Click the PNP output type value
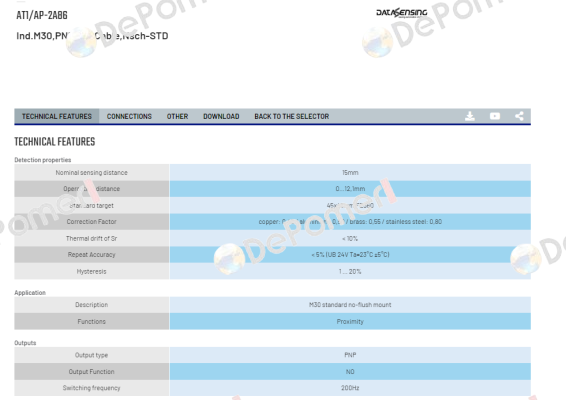 pyautogui.click(x=350, y=355)
